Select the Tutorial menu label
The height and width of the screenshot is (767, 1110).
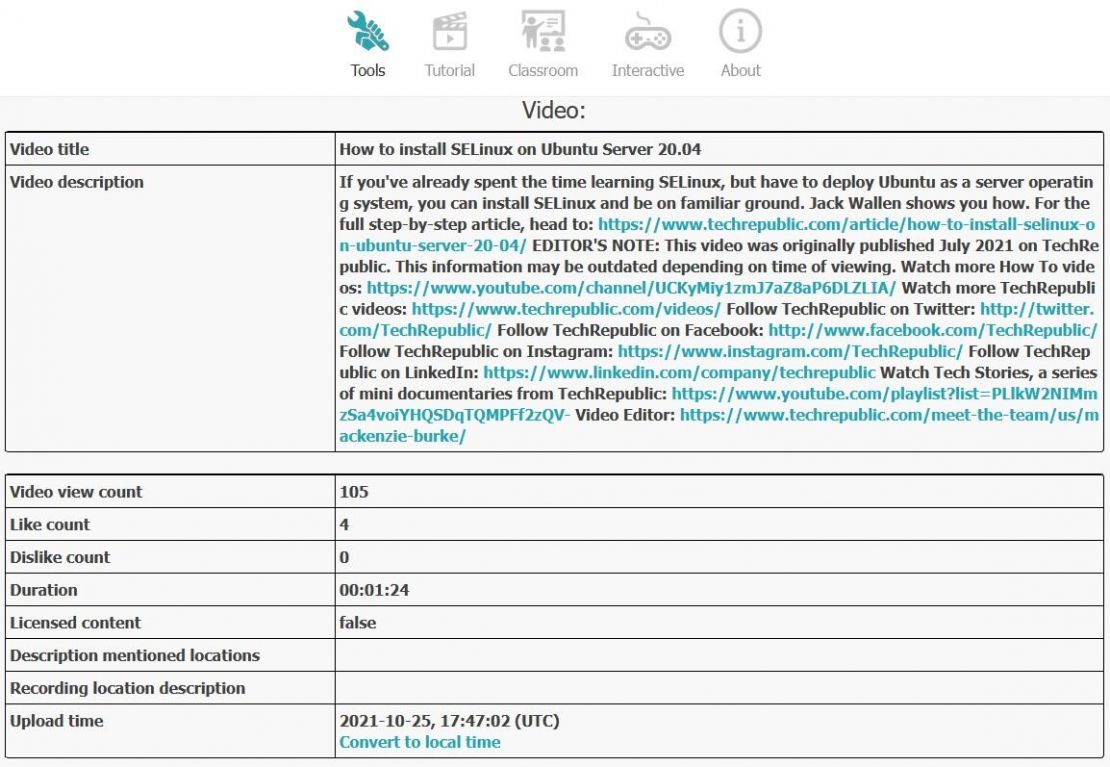click(x=450, y=70)
